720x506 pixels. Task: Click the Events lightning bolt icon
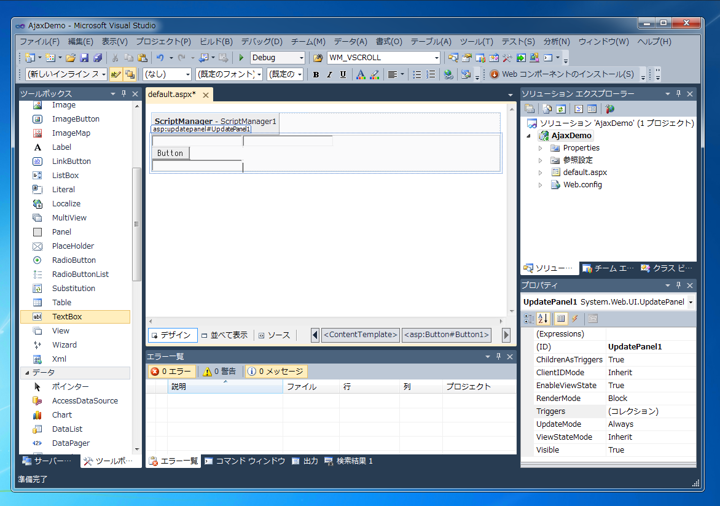coord(575,319)
